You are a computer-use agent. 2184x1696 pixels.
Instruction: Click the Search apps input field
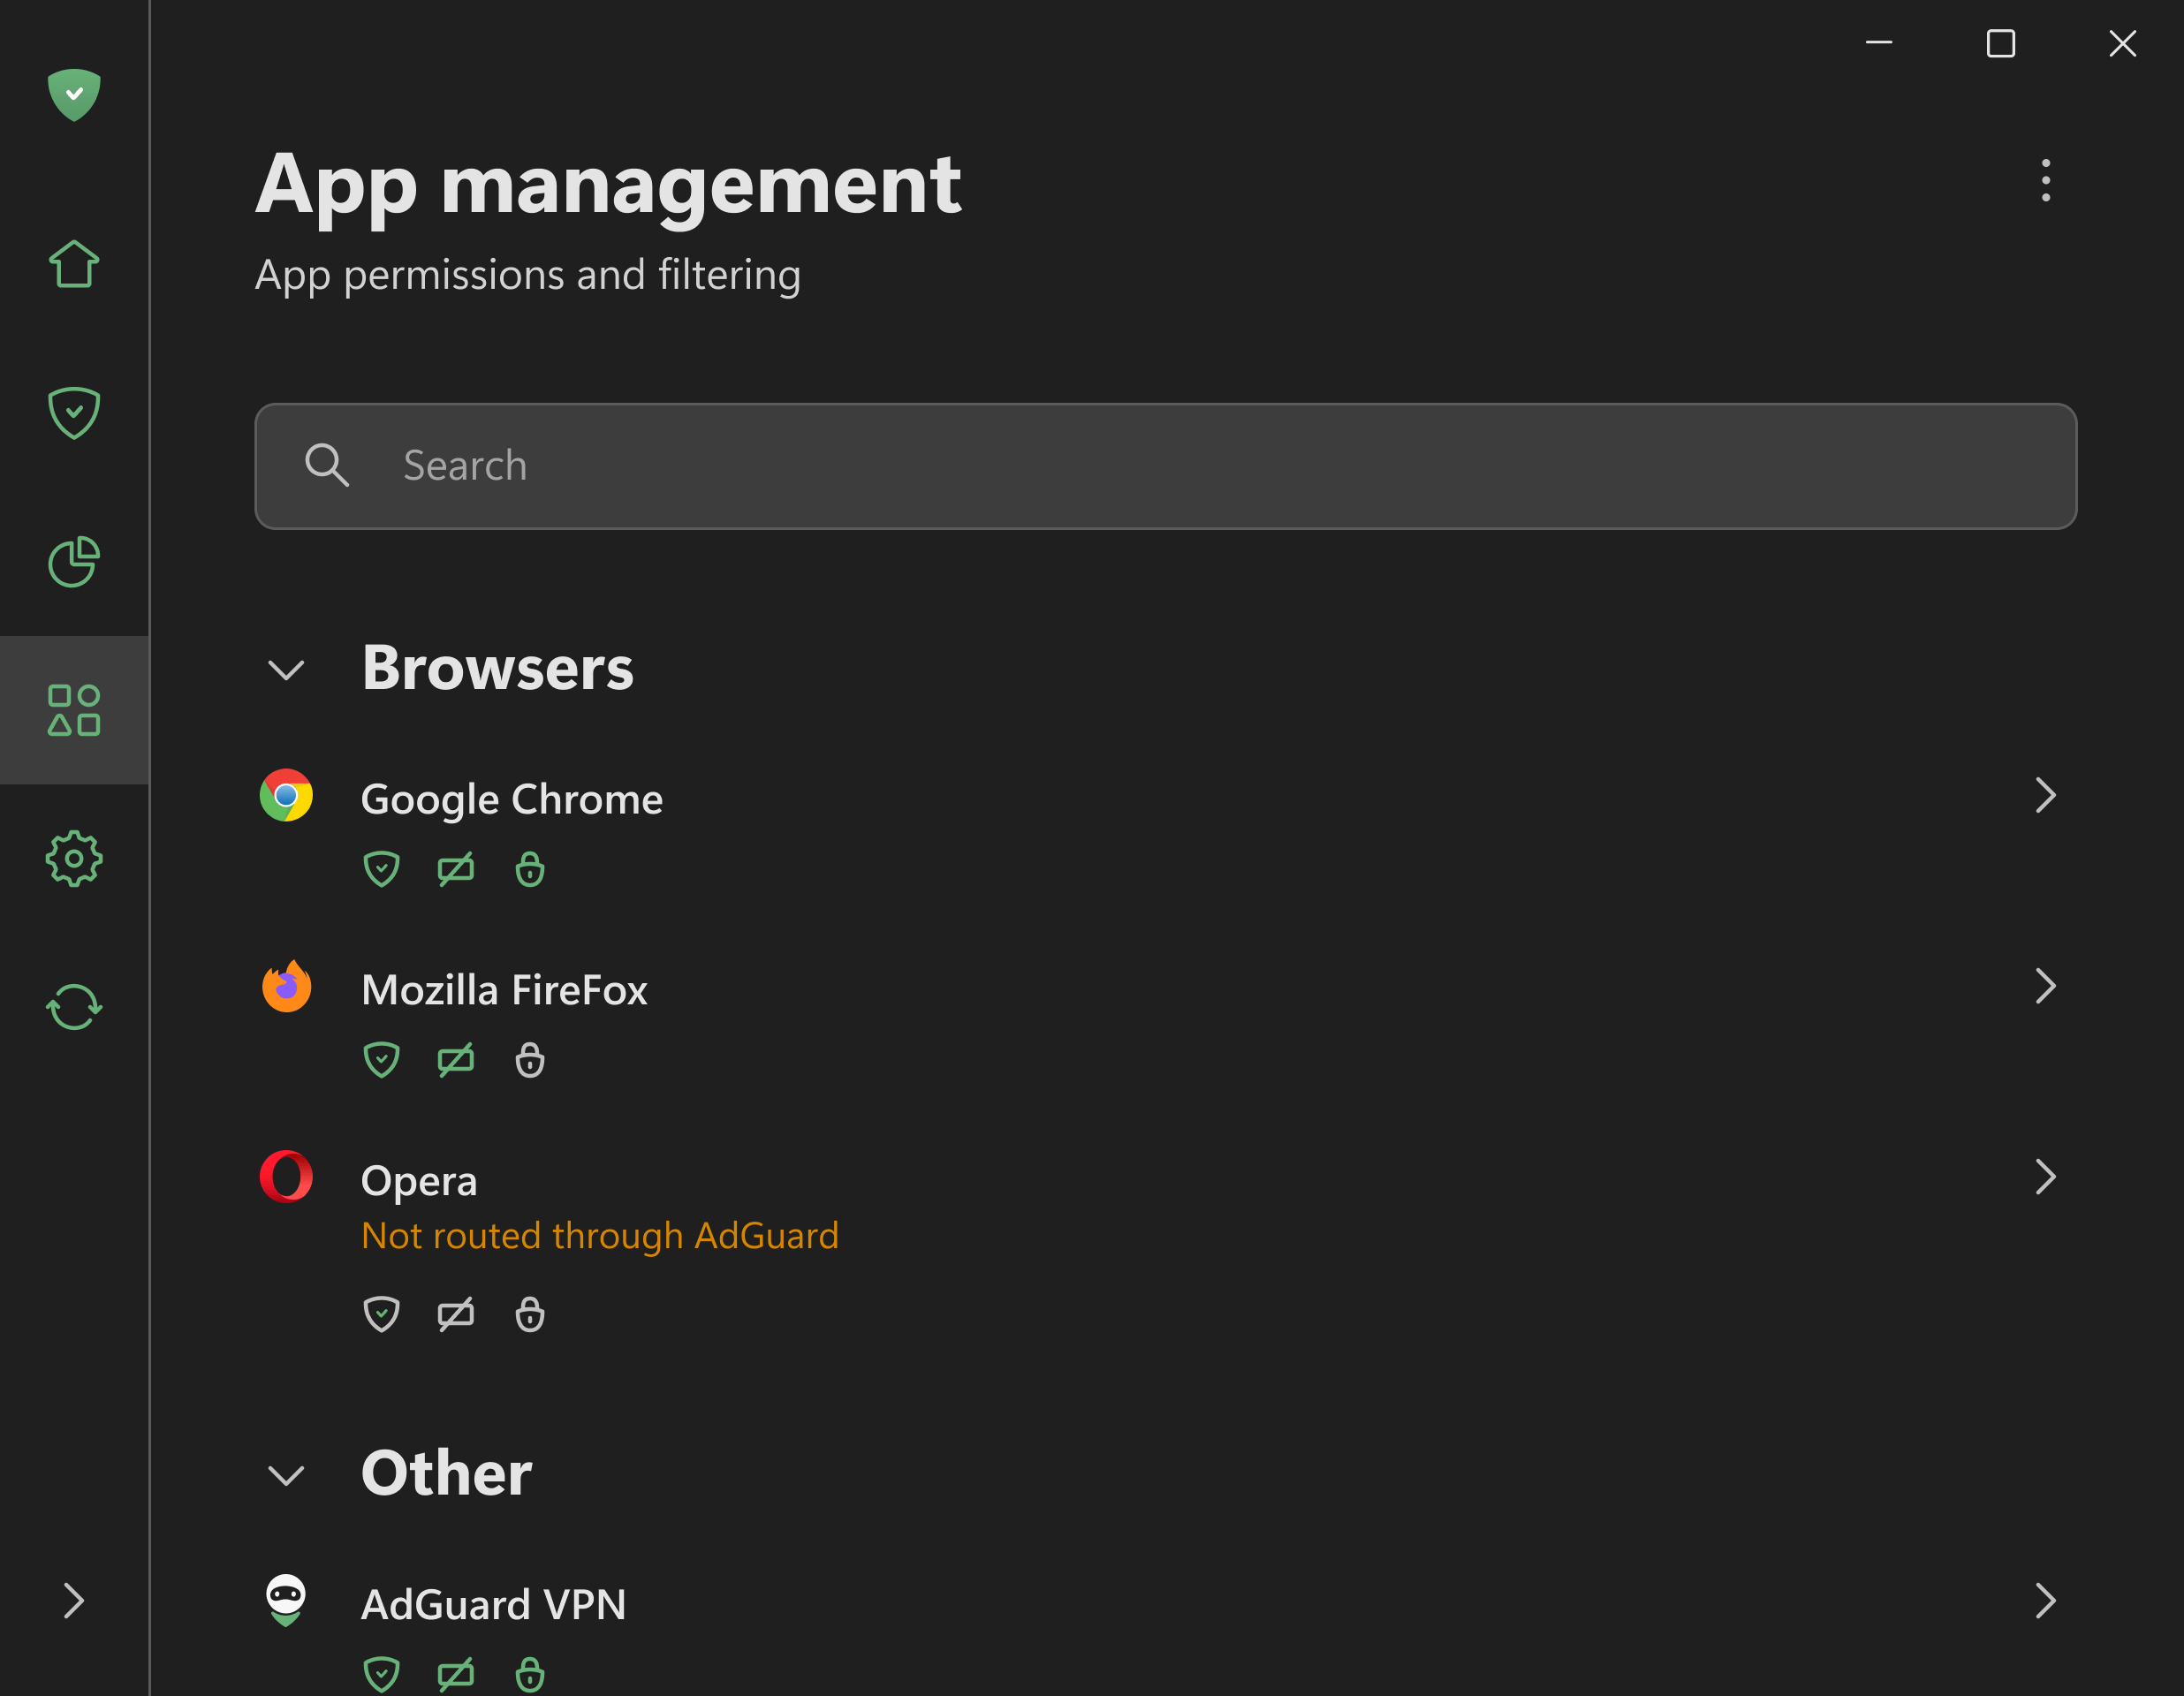click(x=1165, y=466)
